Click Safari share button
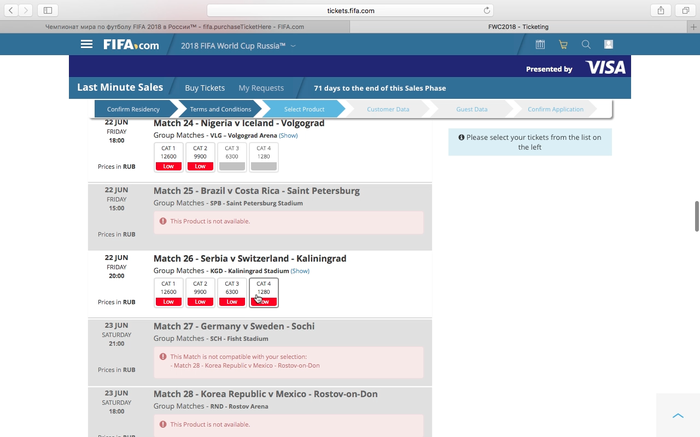 pos(660,10)
